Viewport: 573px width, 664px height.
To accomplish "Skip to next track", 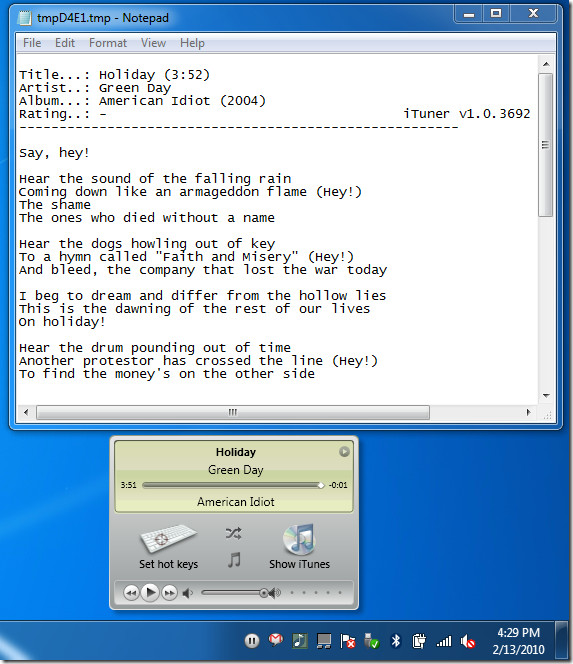I will pyautogui.click(x=169, y=593).
